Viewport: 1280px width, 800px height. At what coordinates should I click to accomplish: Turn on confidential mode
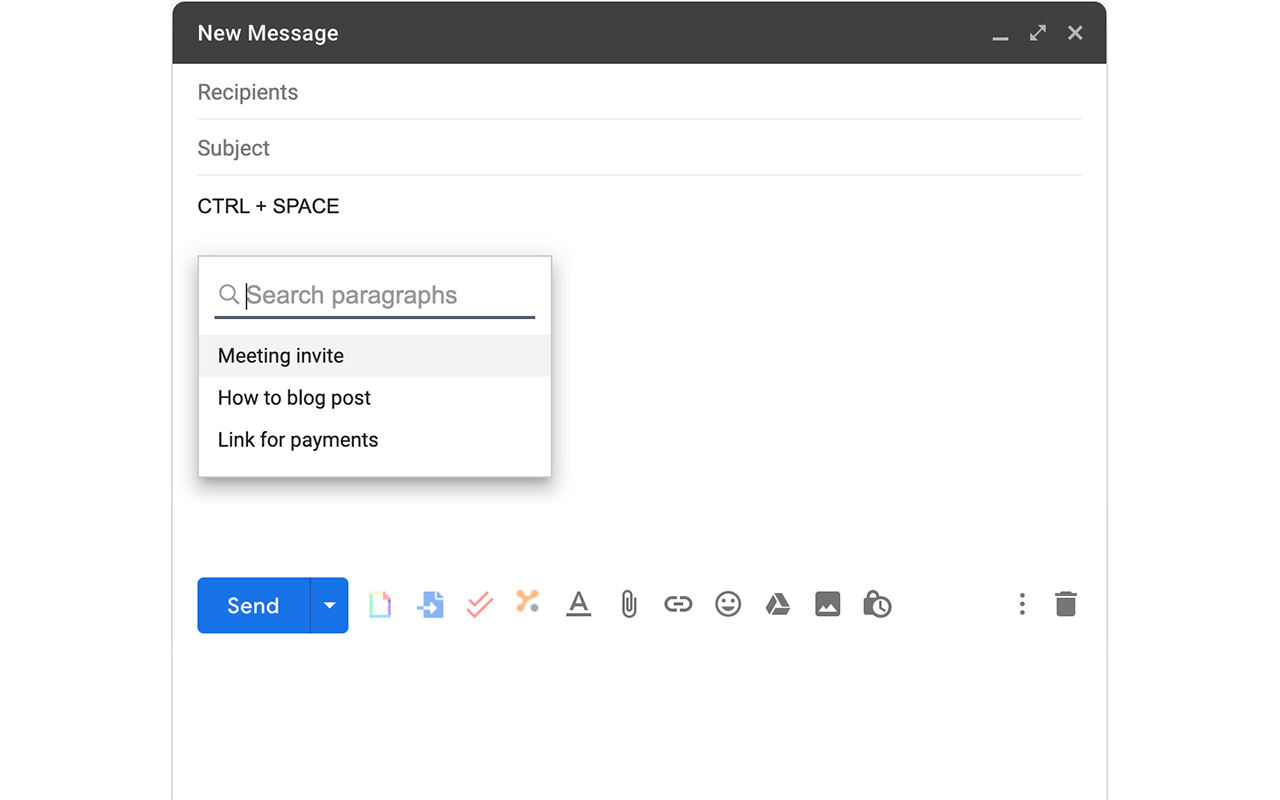(x=877, y=604)
